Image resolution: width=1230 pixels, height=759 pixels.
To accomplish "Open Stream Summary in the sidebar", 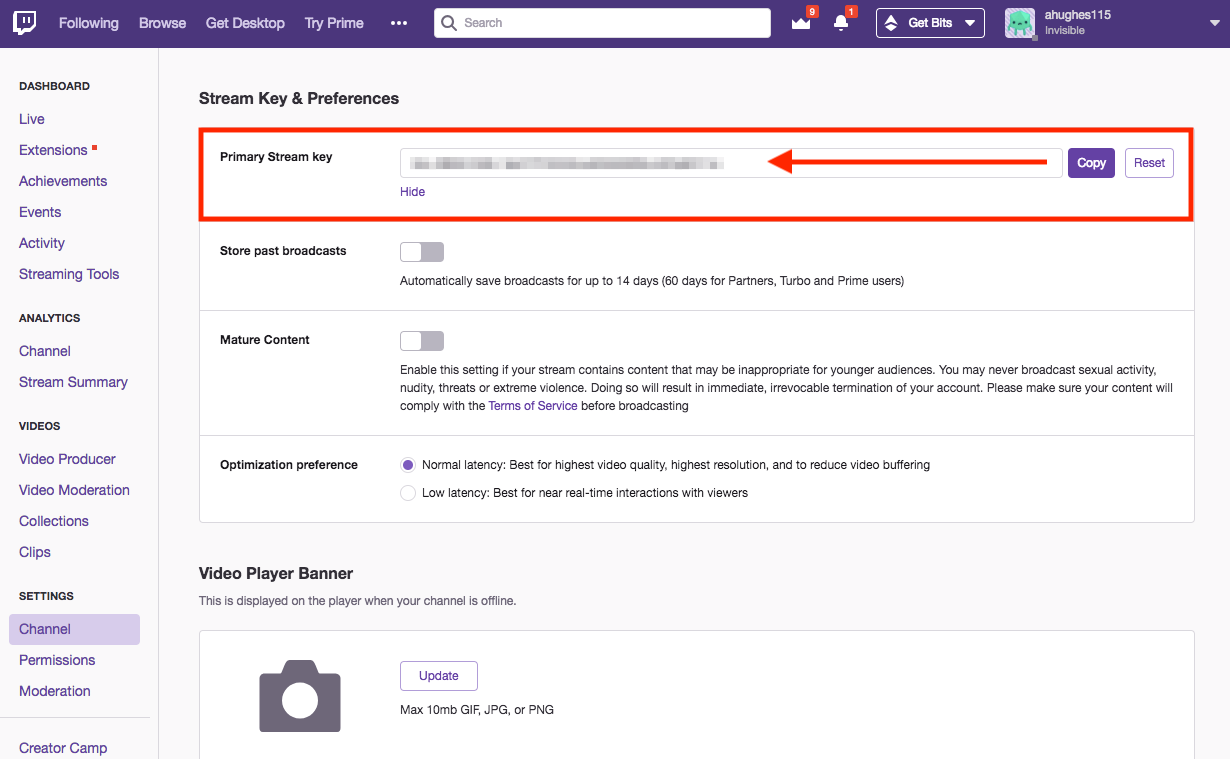I will [x=73, y=382].
